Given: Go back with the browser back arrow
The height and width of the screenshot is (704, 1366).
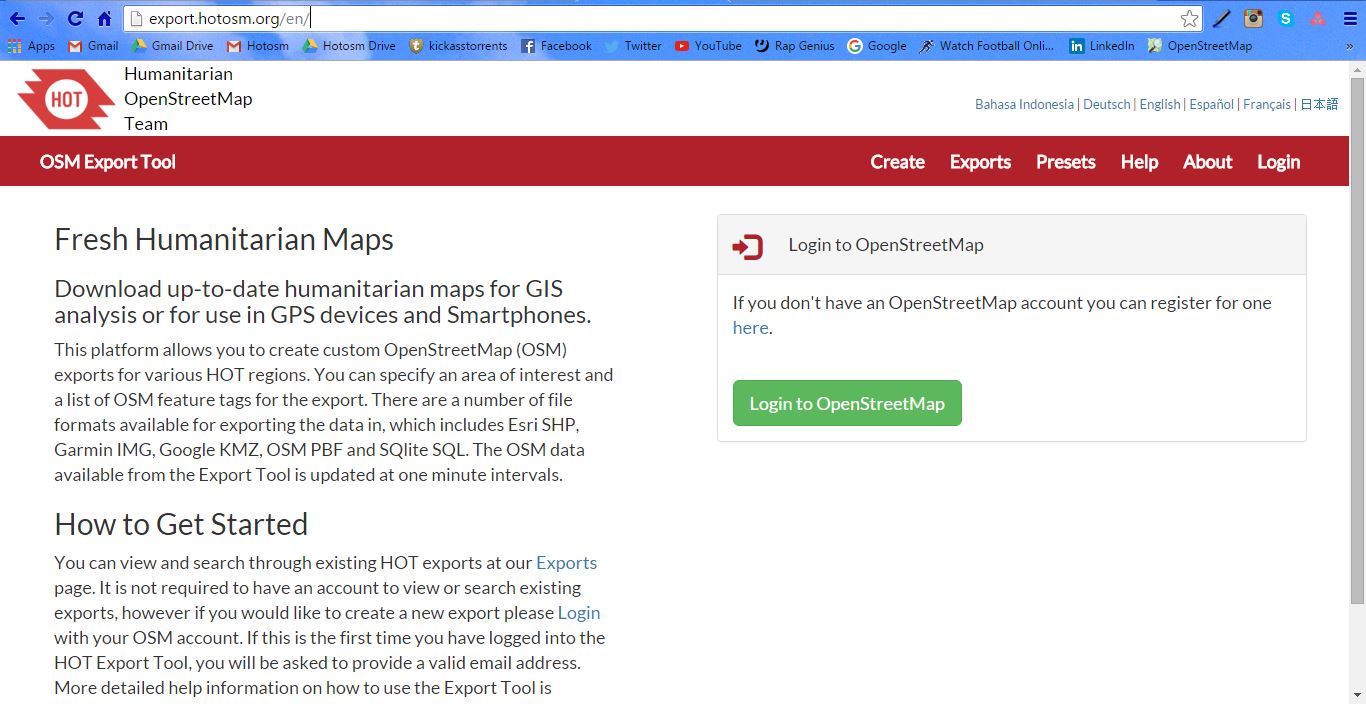Looking at the screenshot, I should (x=17, y=18).
